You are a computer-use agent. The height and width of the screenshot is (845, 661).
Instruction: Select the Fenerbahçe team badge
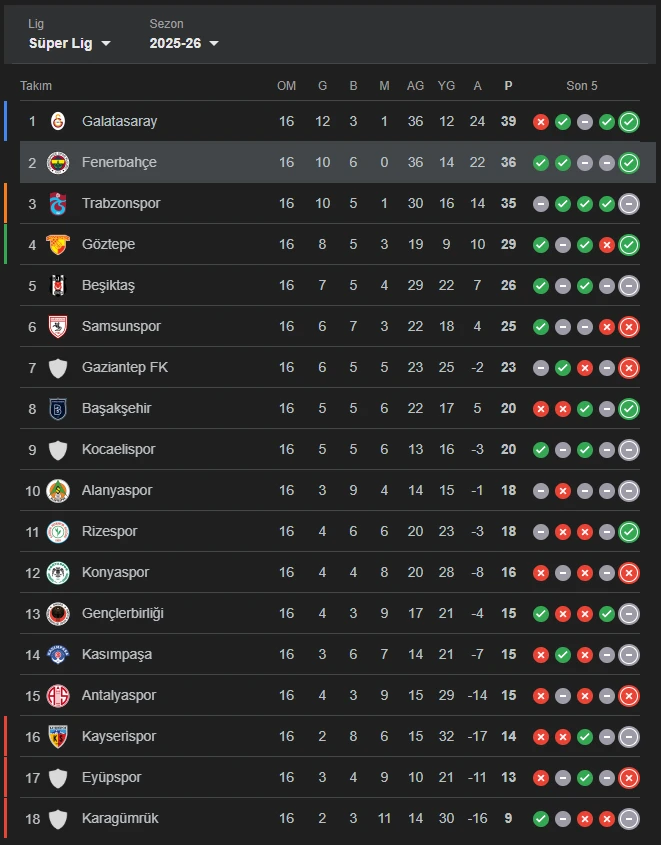pyautogui.click(x=58, y=162)
